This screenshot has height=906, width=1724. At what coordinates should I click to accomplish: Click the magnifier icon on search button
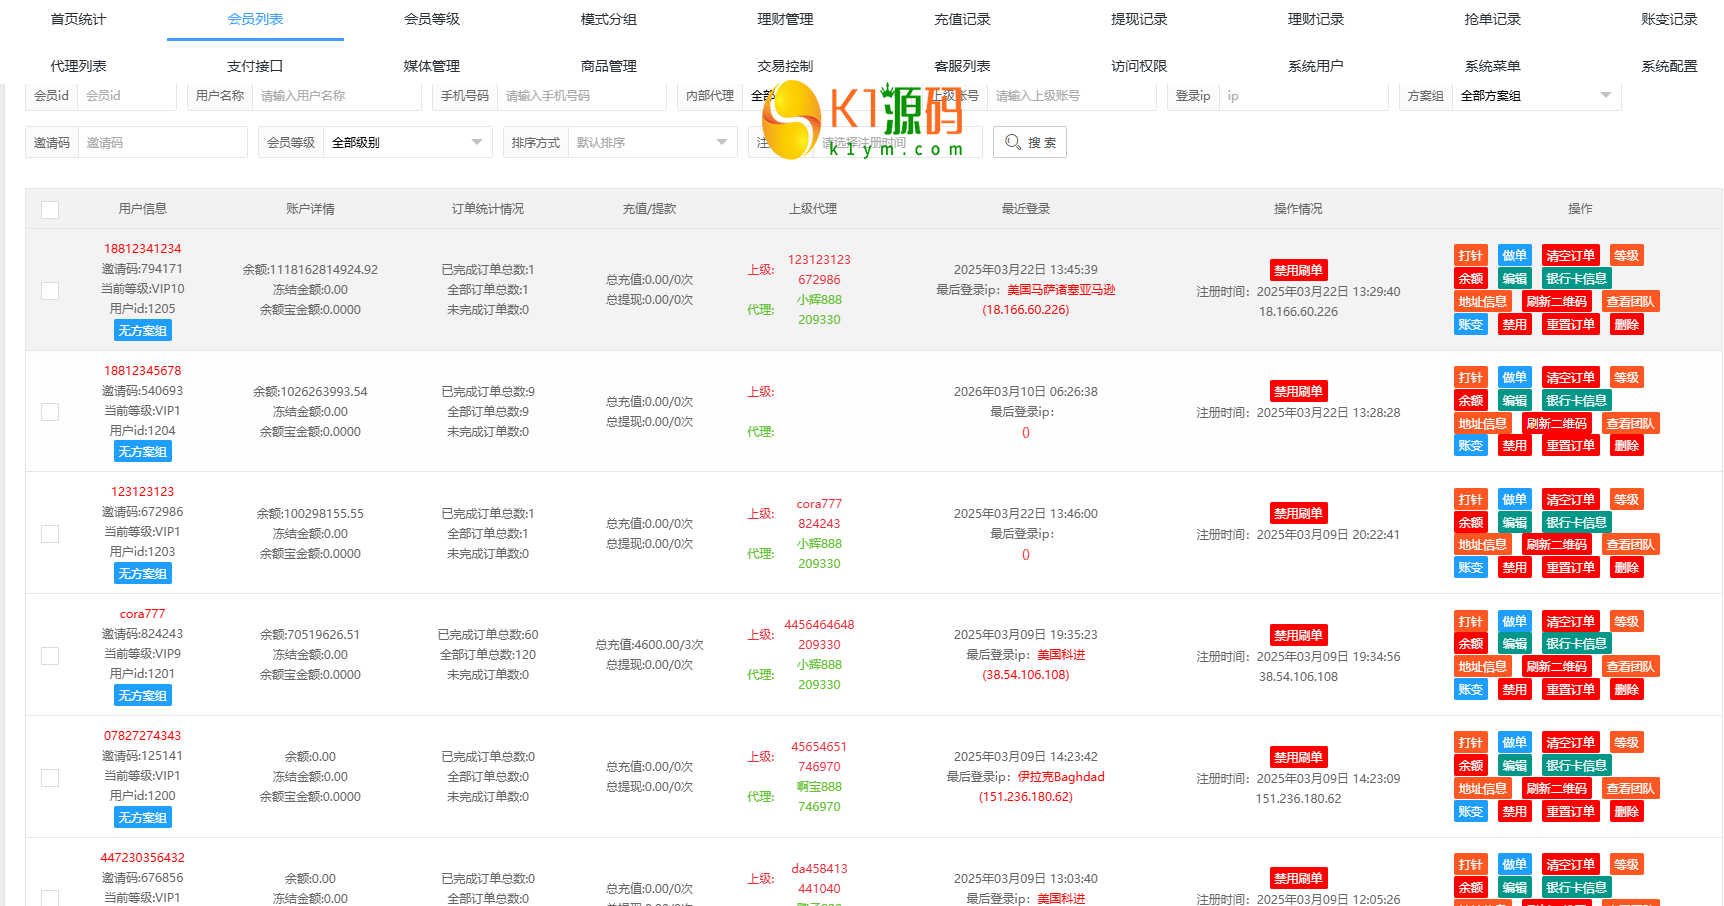click(1013, 142)
